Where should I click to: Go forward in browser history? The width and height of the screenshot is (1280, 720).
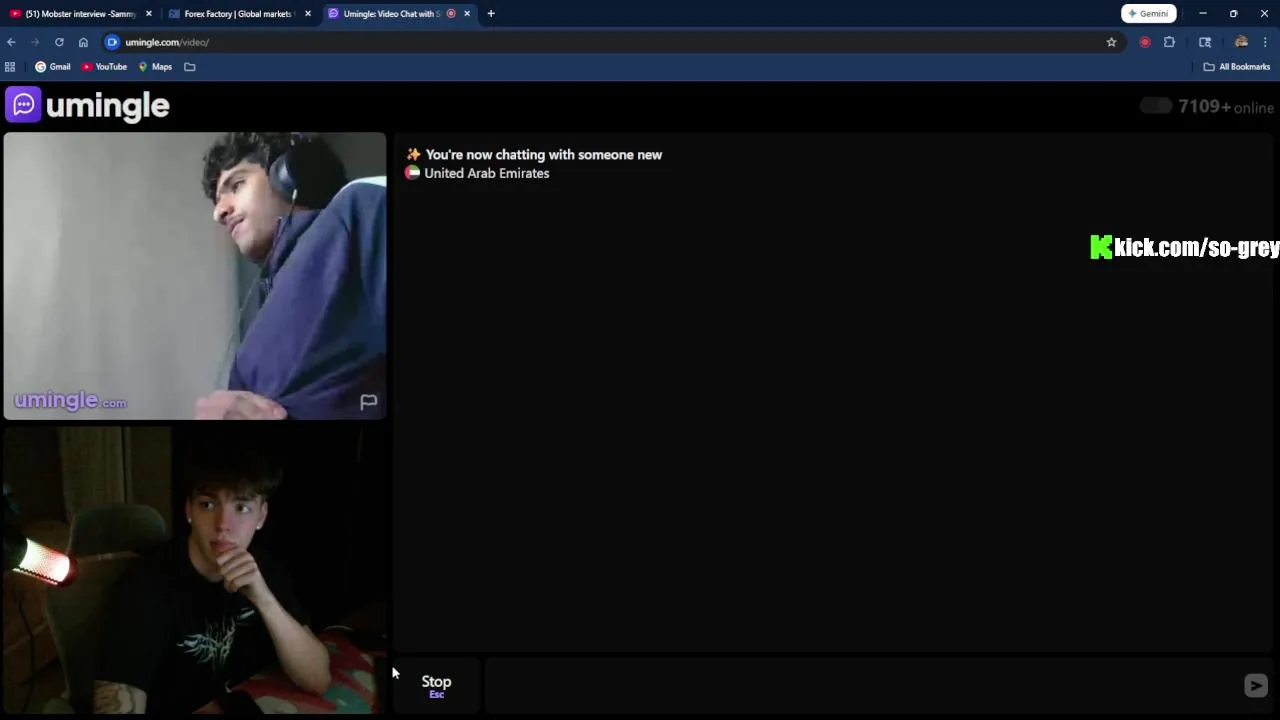coord(35,42)
